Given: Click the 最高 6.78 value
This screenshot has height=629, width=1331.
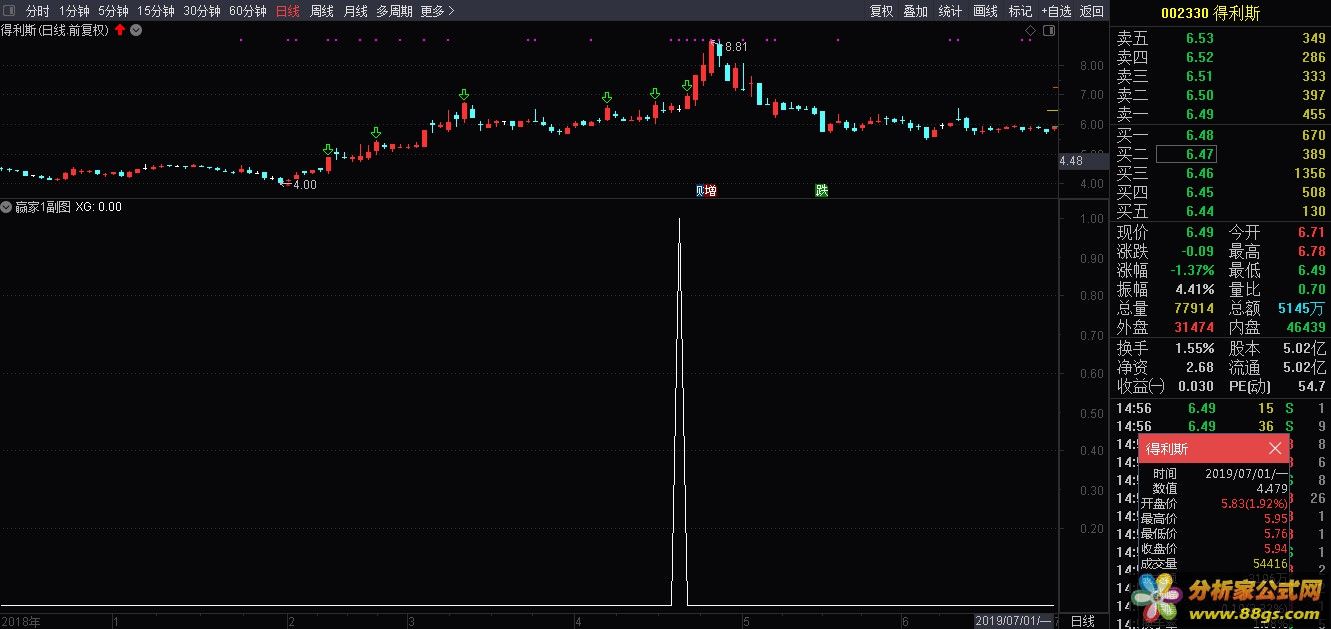Looking at the screenshot, I should coord(1311,251).
